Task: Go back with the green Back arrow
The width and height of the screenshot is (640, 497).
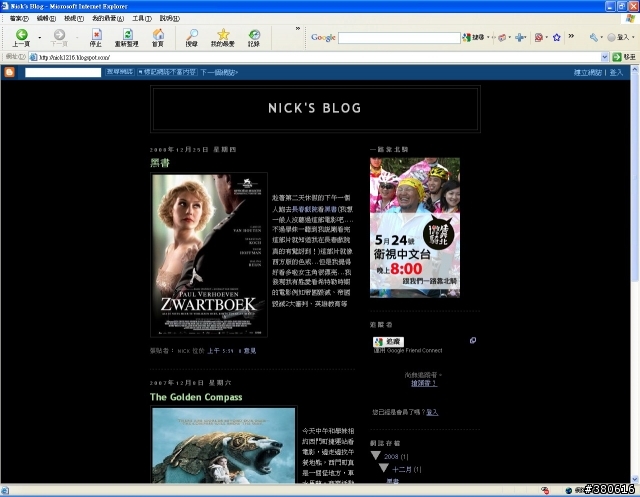Action: [x=21, y=38]
